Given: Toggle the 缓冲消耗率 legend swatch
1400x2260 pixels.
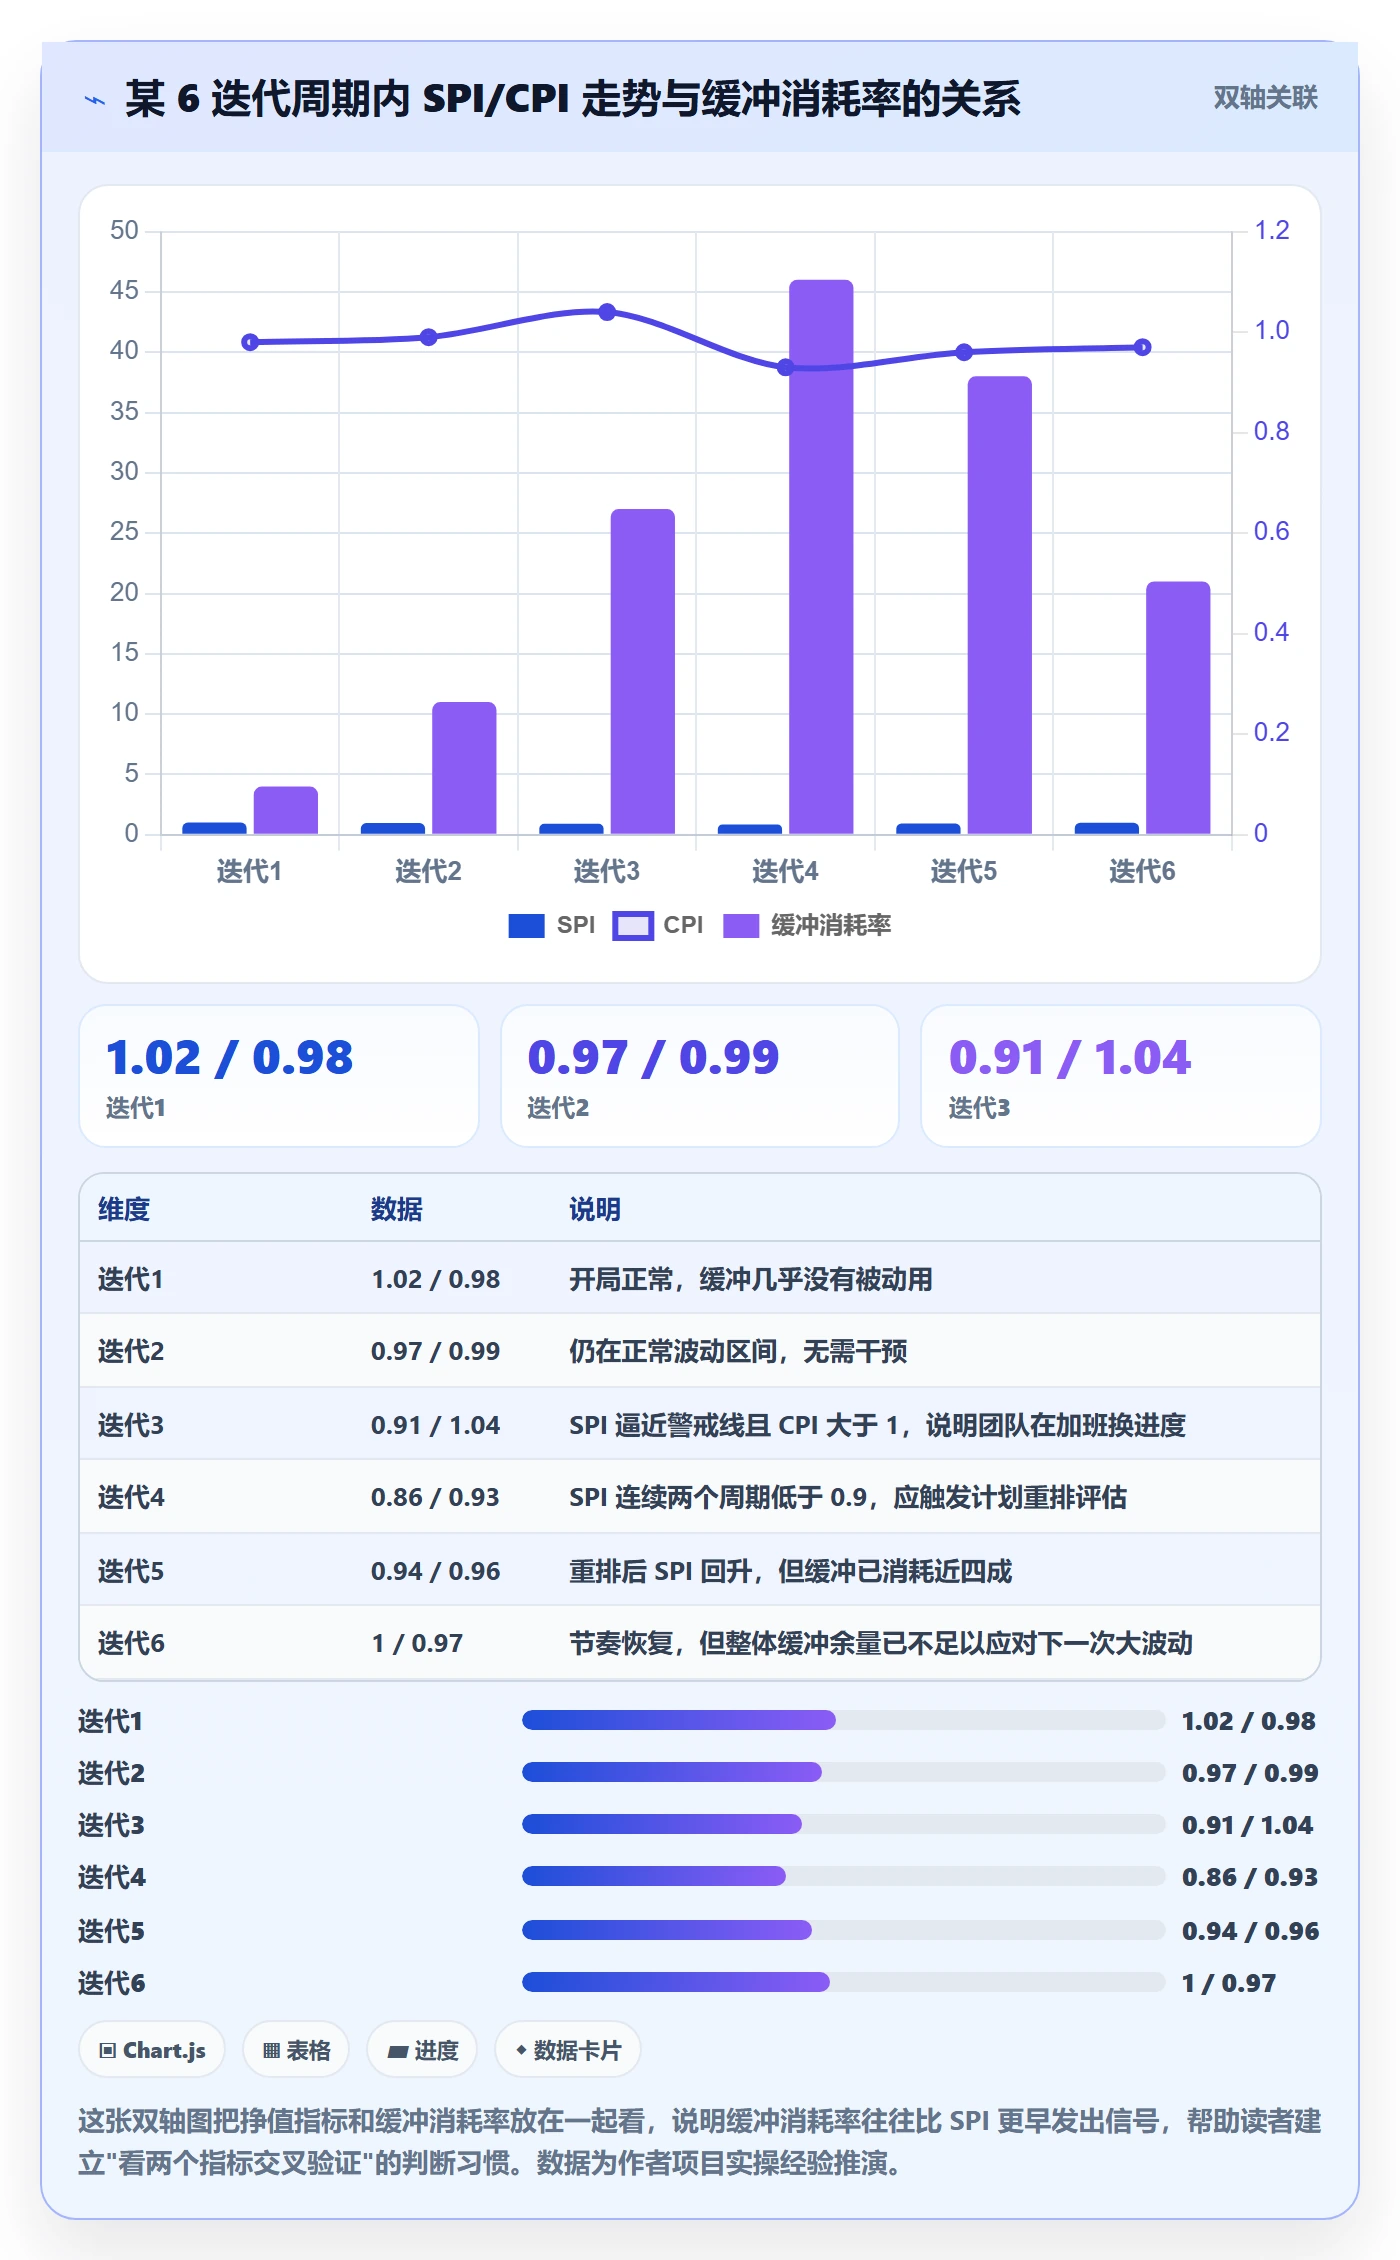Looking at the screenshot, I should 741,926.
